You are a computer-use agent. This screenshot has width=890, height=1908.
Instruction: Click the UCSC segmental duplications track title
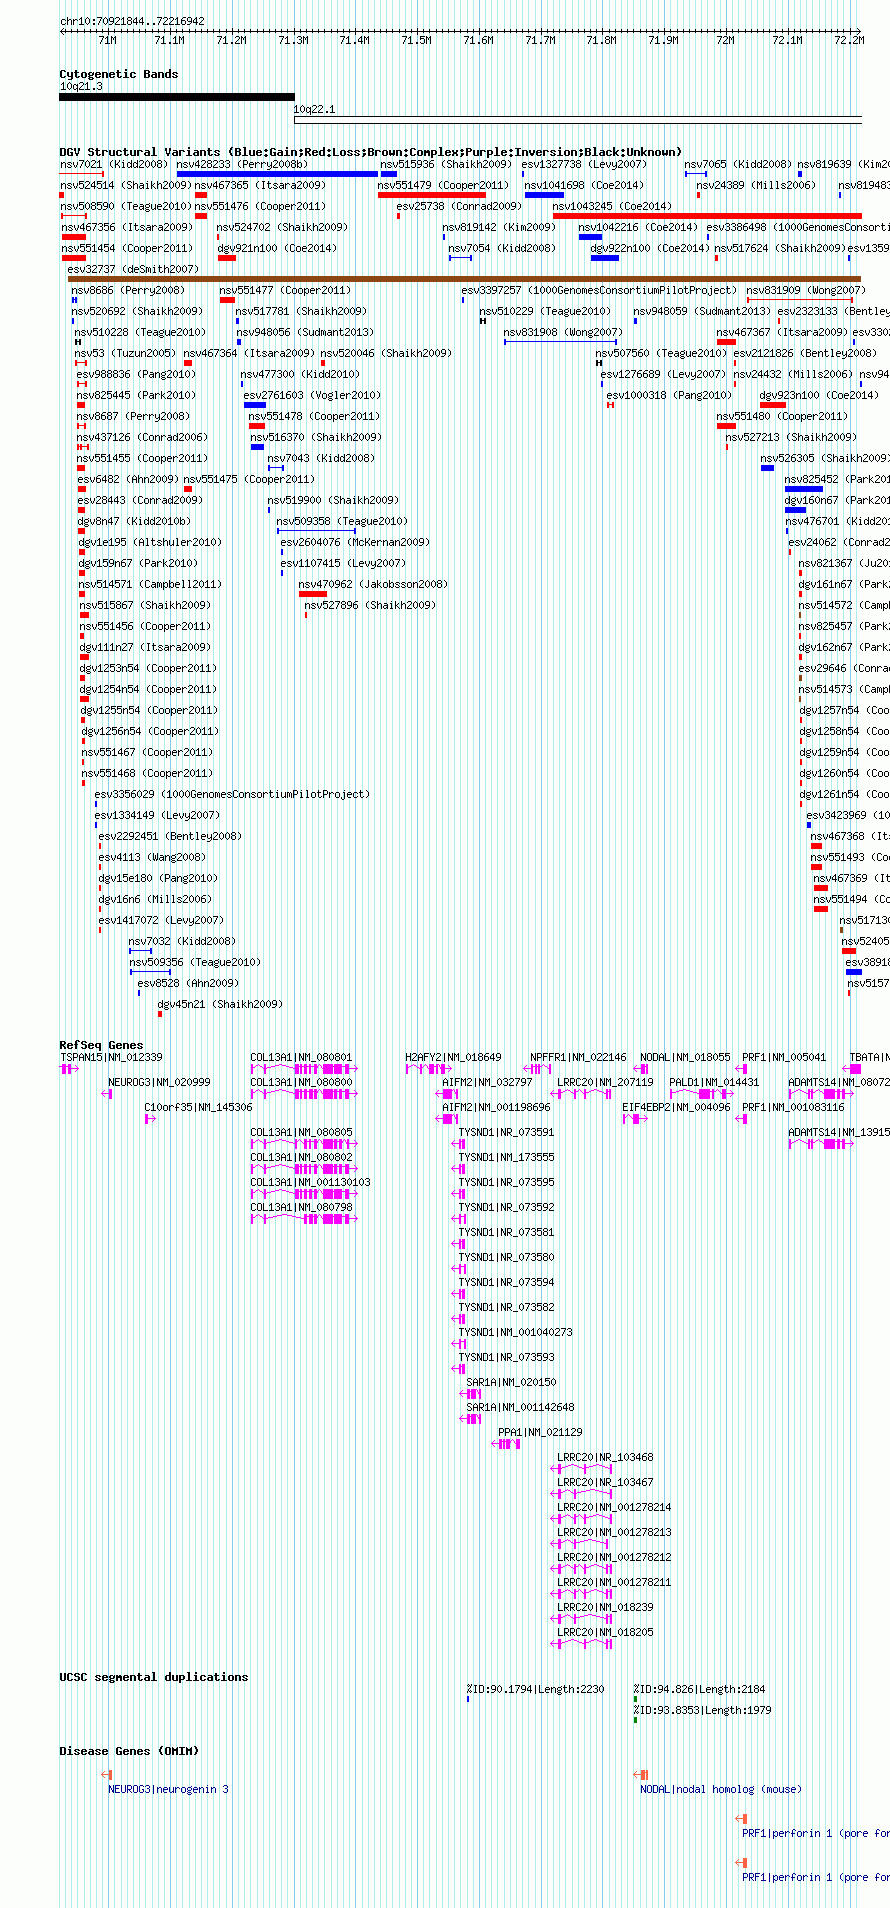click(154, 1677)
